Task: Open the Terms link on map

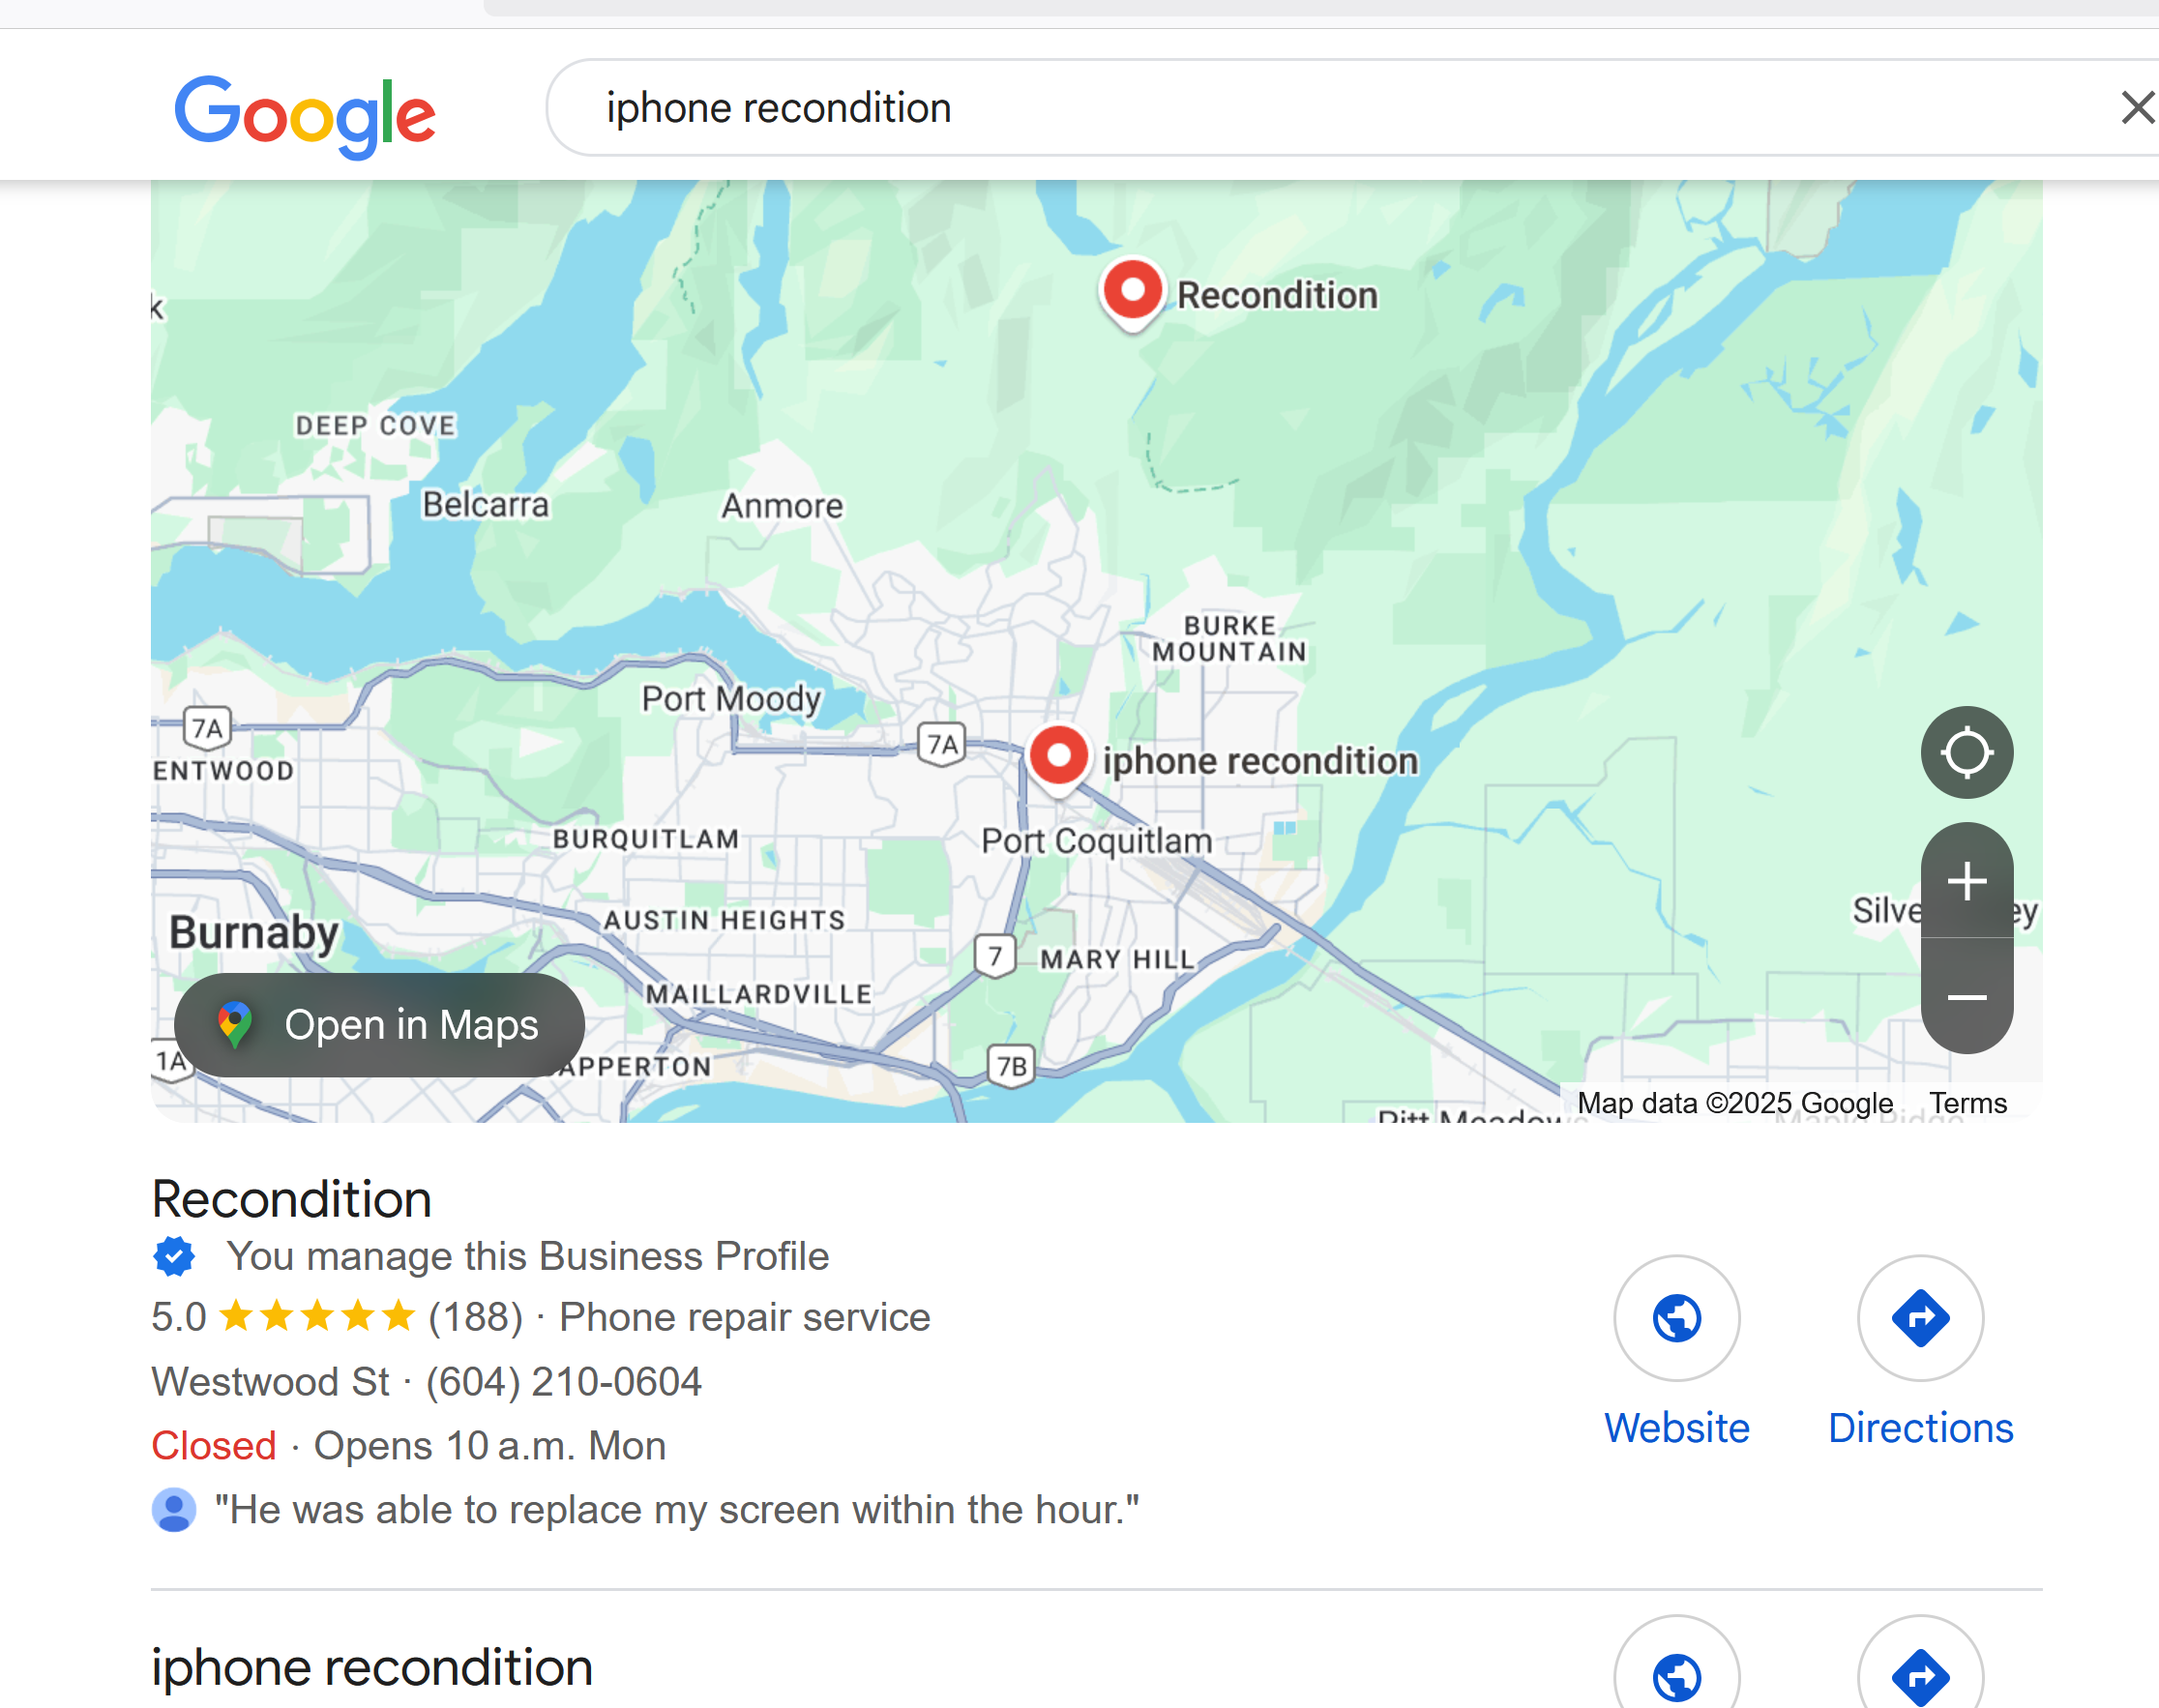Action: coord(1967,1103)
